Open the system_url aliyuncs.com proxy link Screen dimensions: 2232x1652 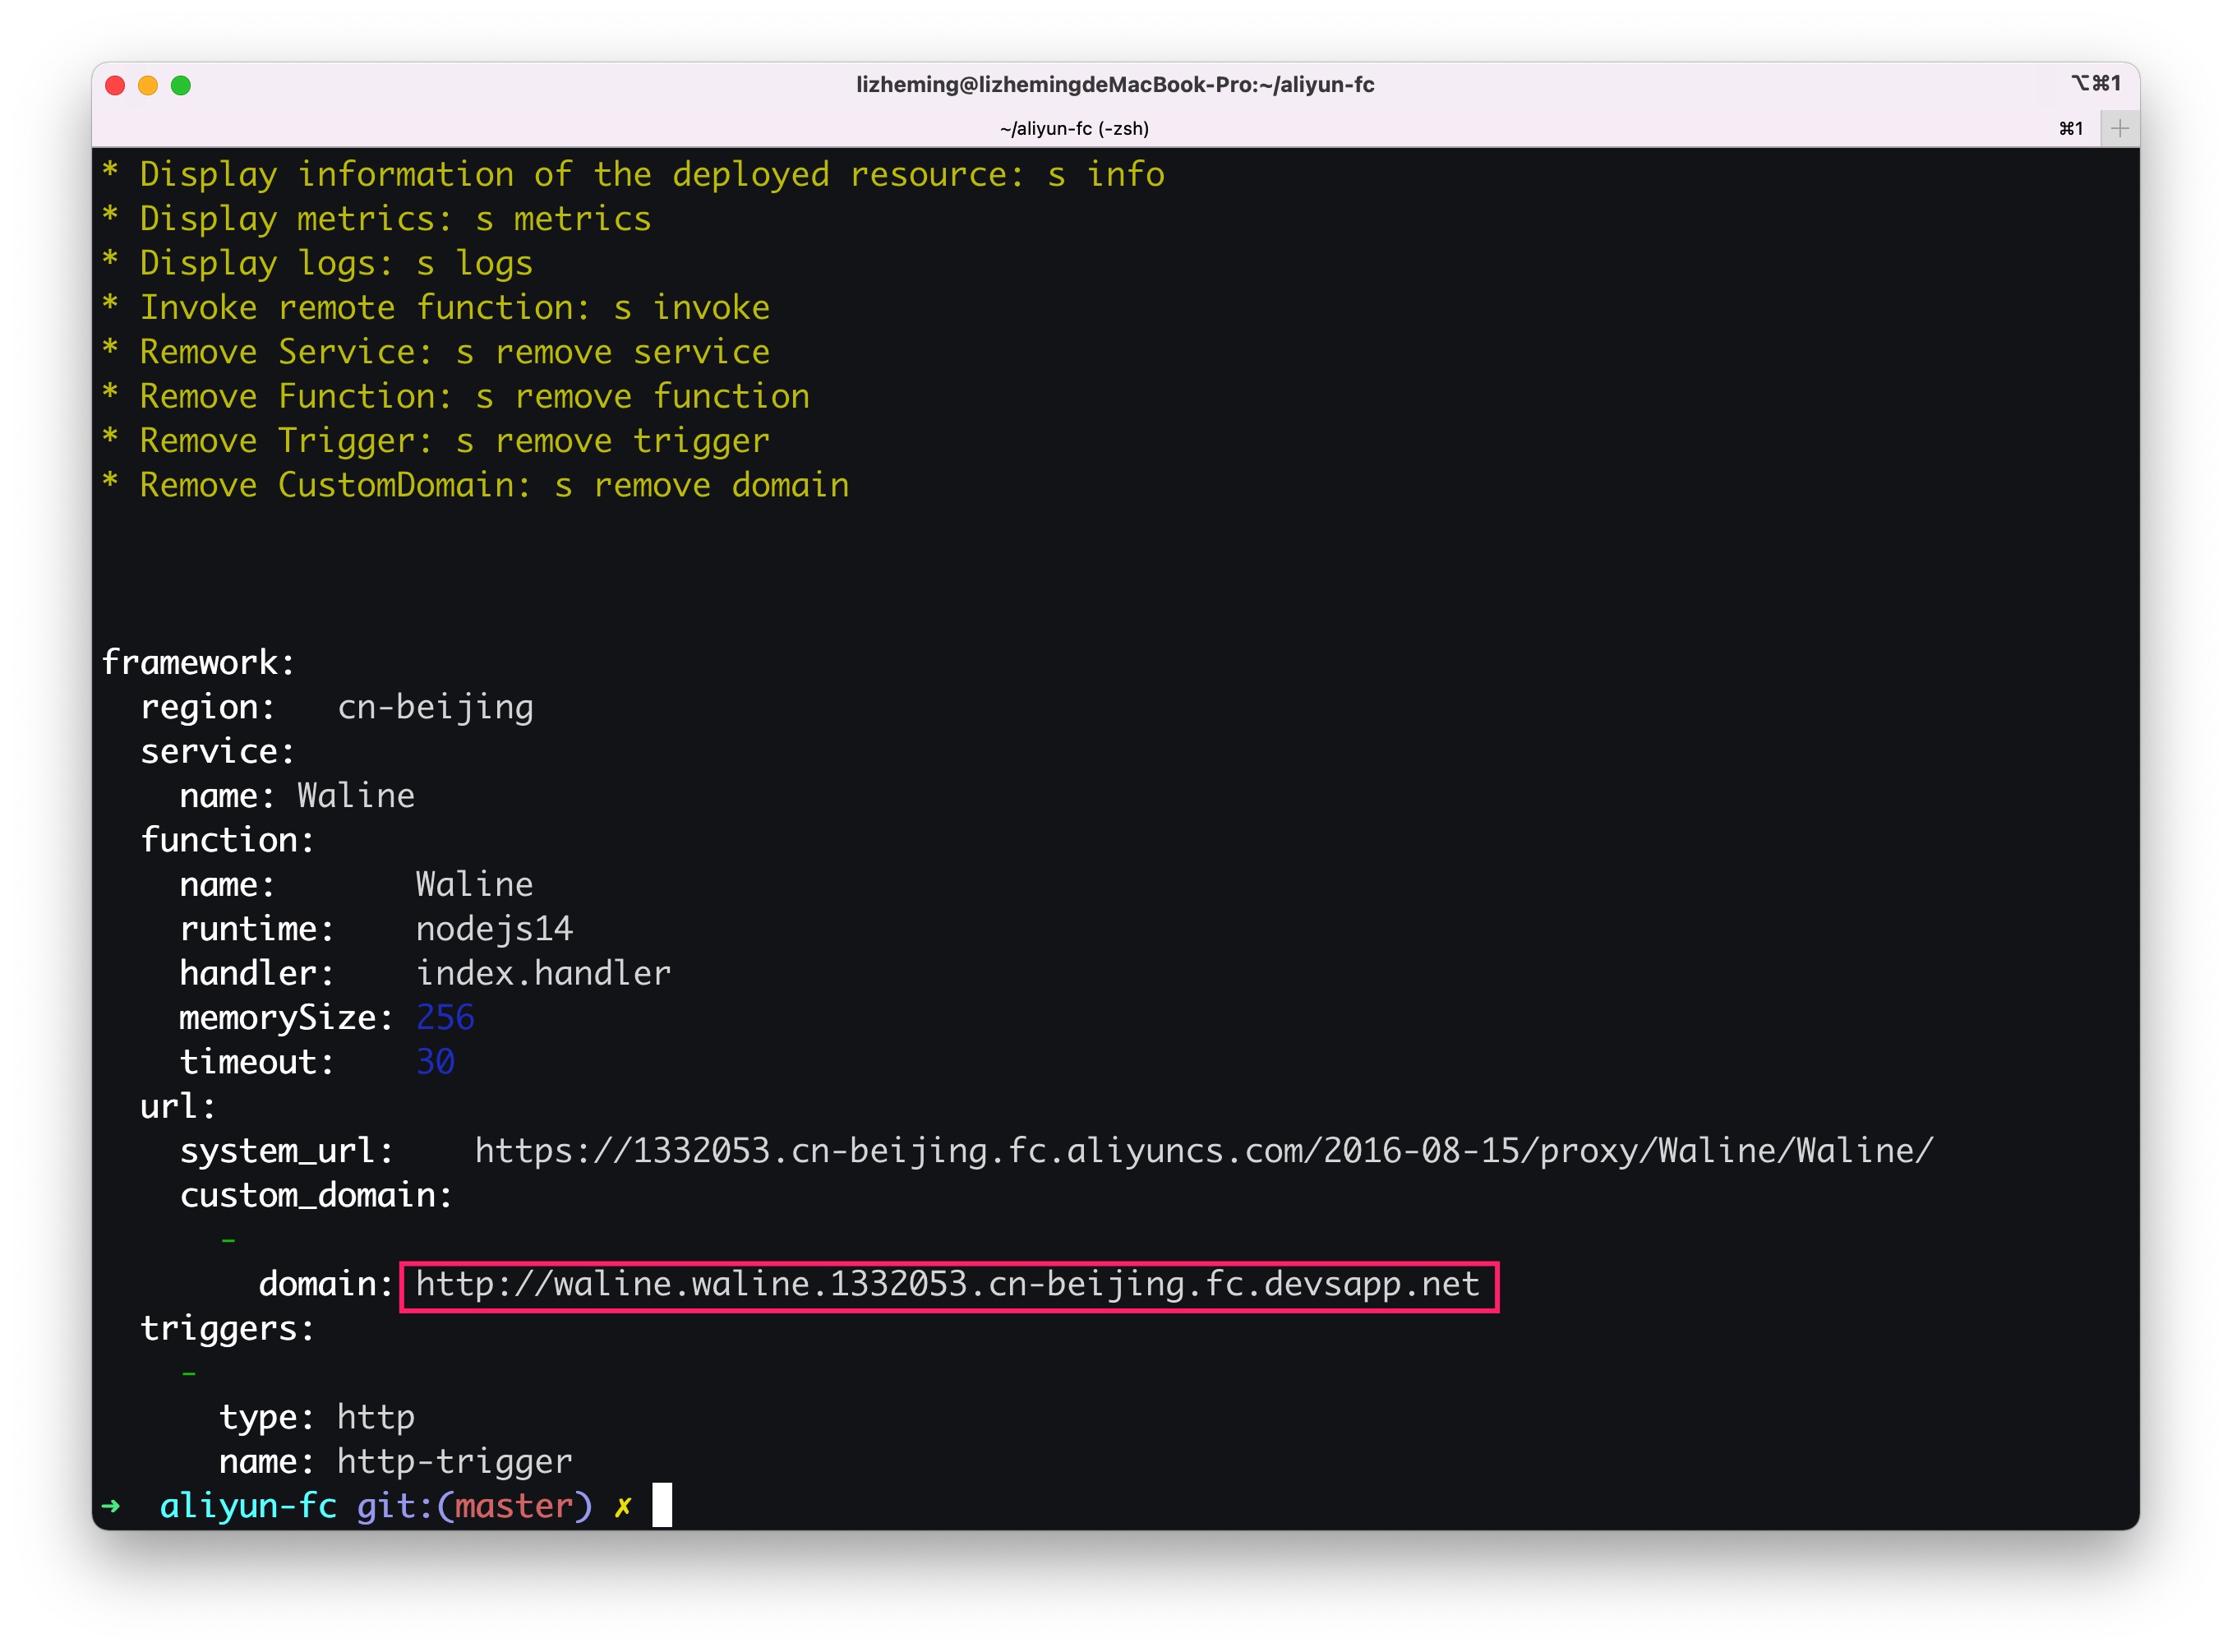point(1203,1151)
